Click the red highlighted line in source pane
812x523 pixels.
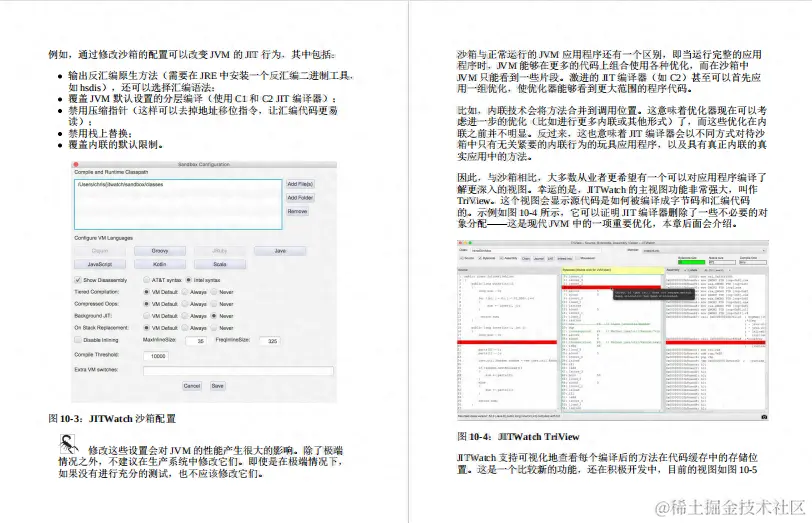(507, 342)
